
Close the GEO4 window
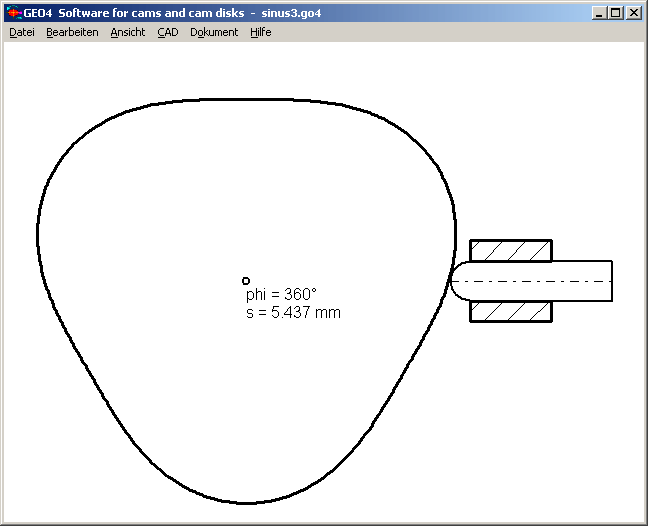(633, 13)
